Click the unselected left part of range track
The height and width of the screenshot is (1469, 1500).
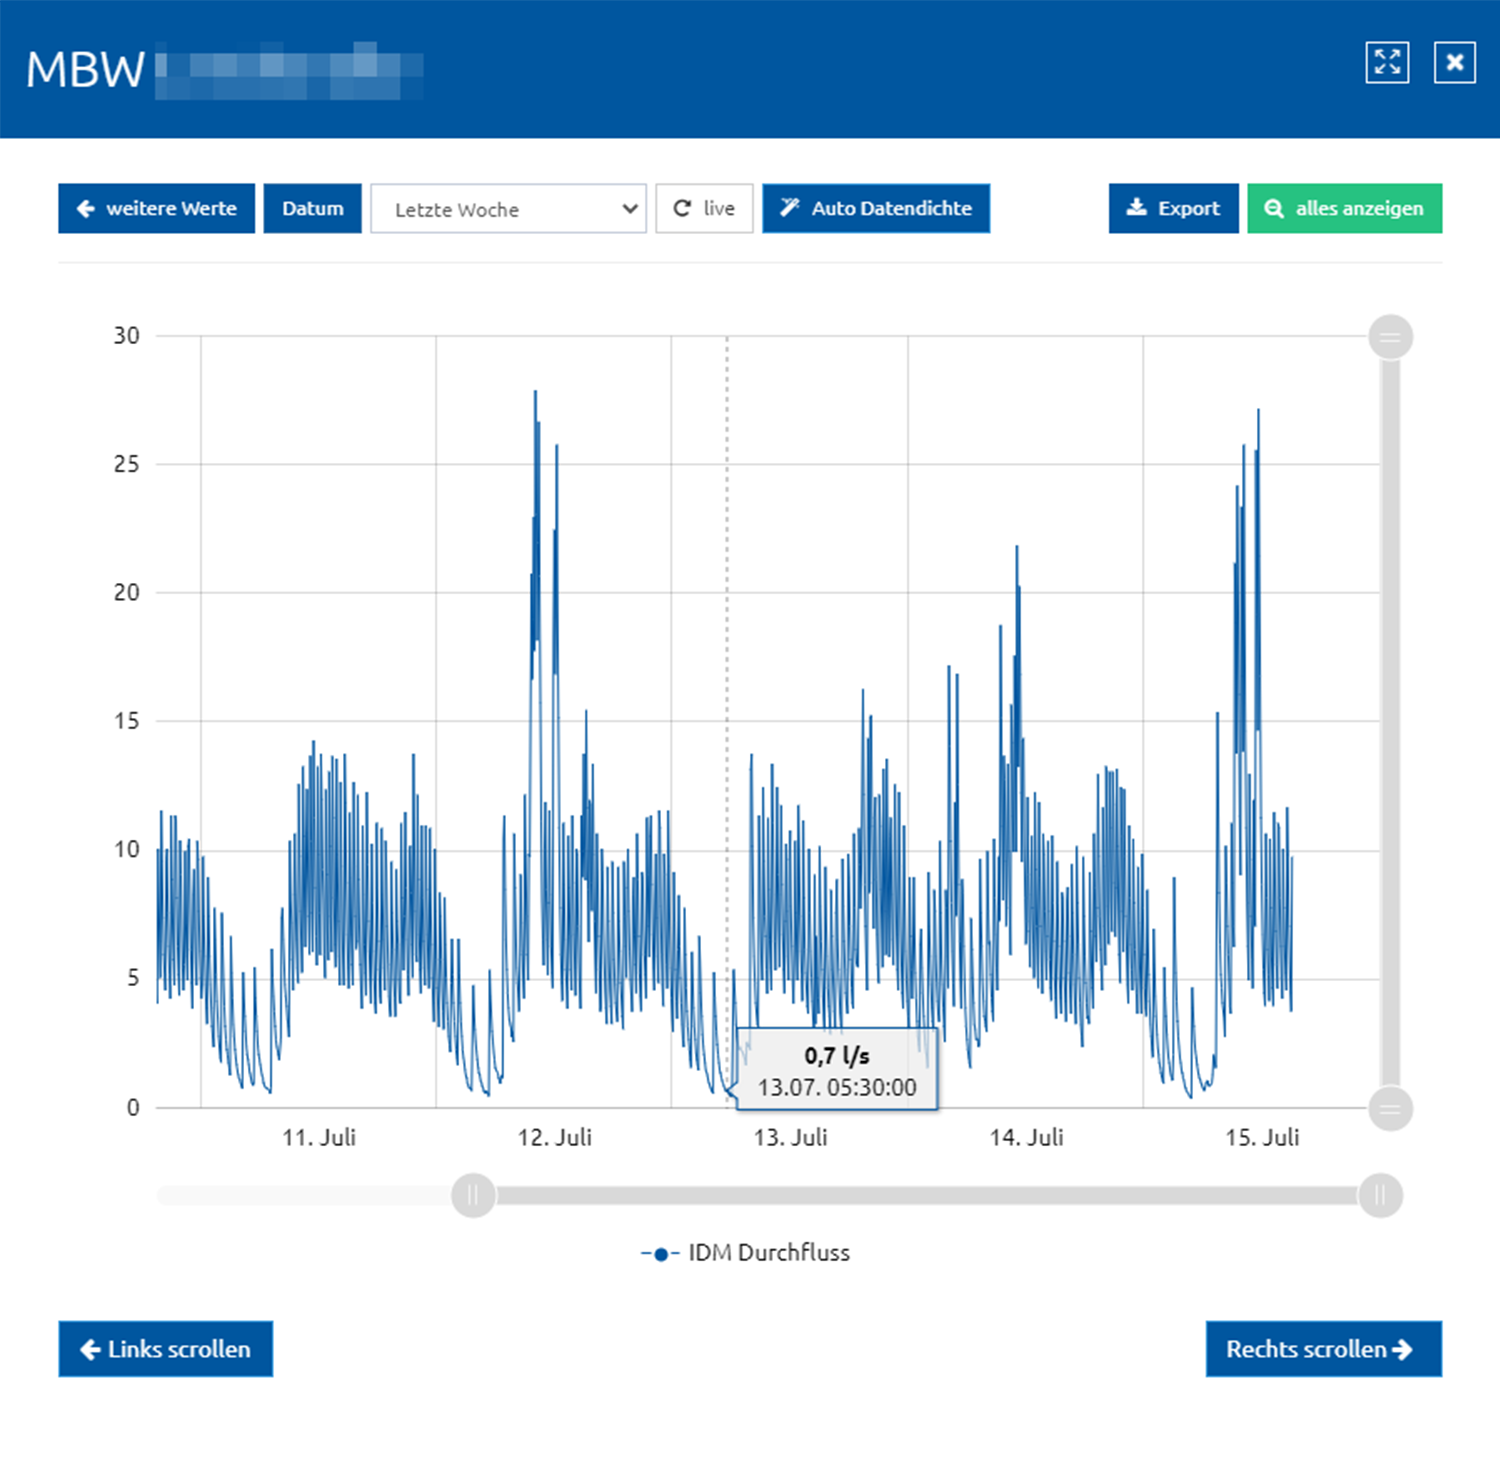(x=304, y=1195)
